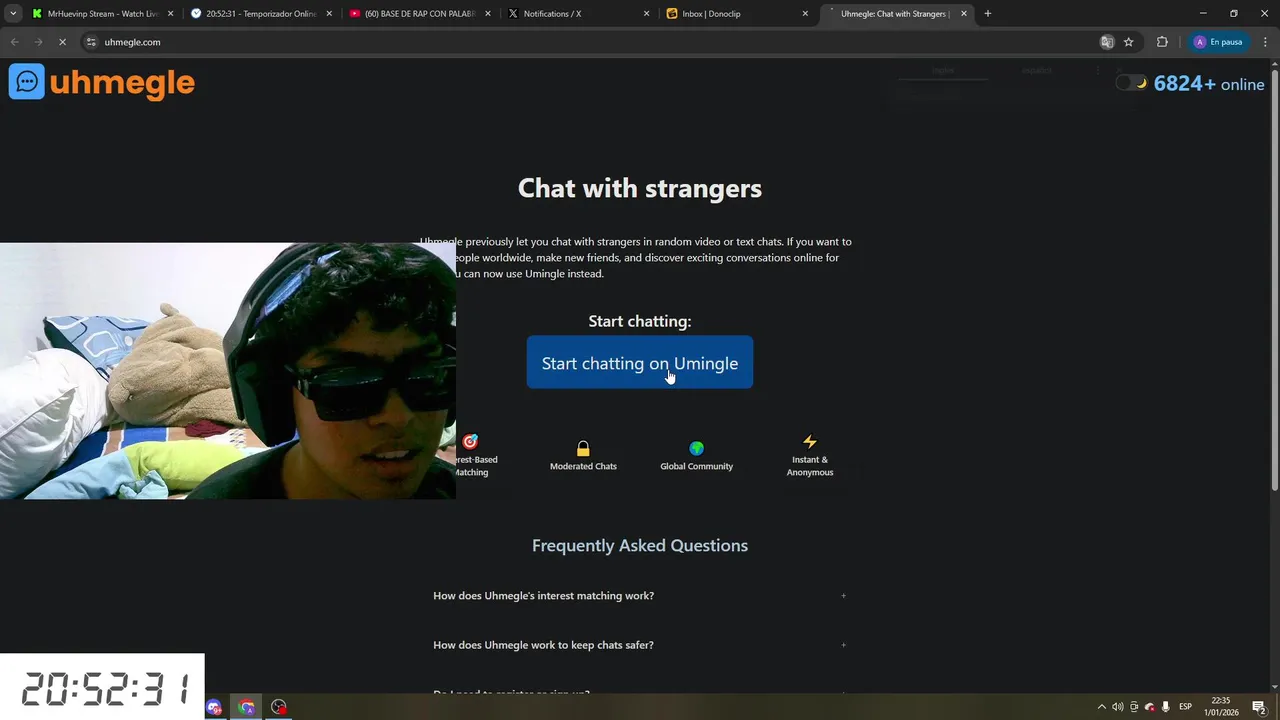Open Chrome from the taskbar
The width and height of the screenshot is (1280, 720).
click(x=246, y=707)
